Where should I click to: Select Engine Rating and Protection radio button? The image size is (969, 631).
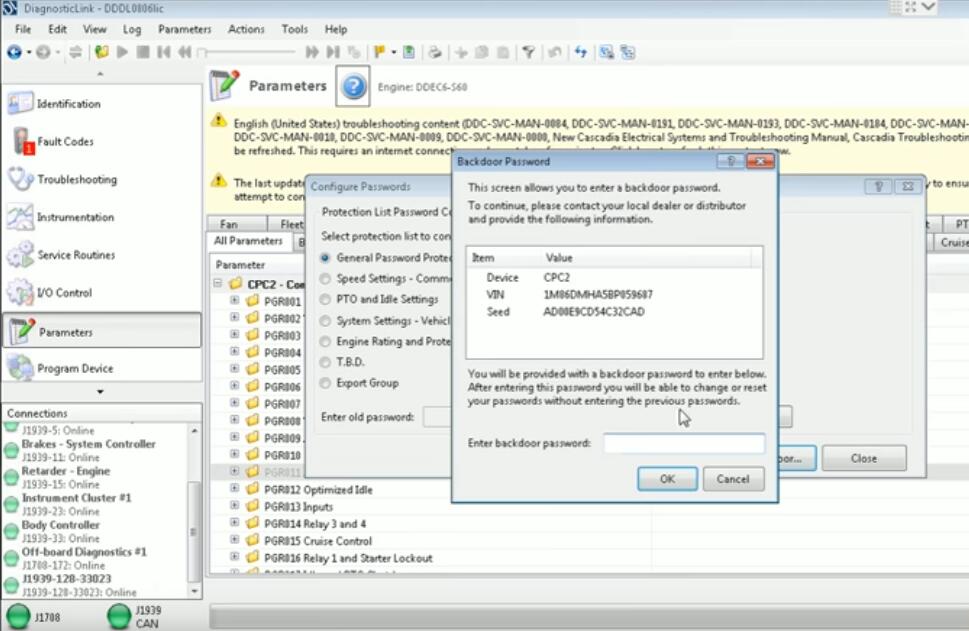coord(325,342)
